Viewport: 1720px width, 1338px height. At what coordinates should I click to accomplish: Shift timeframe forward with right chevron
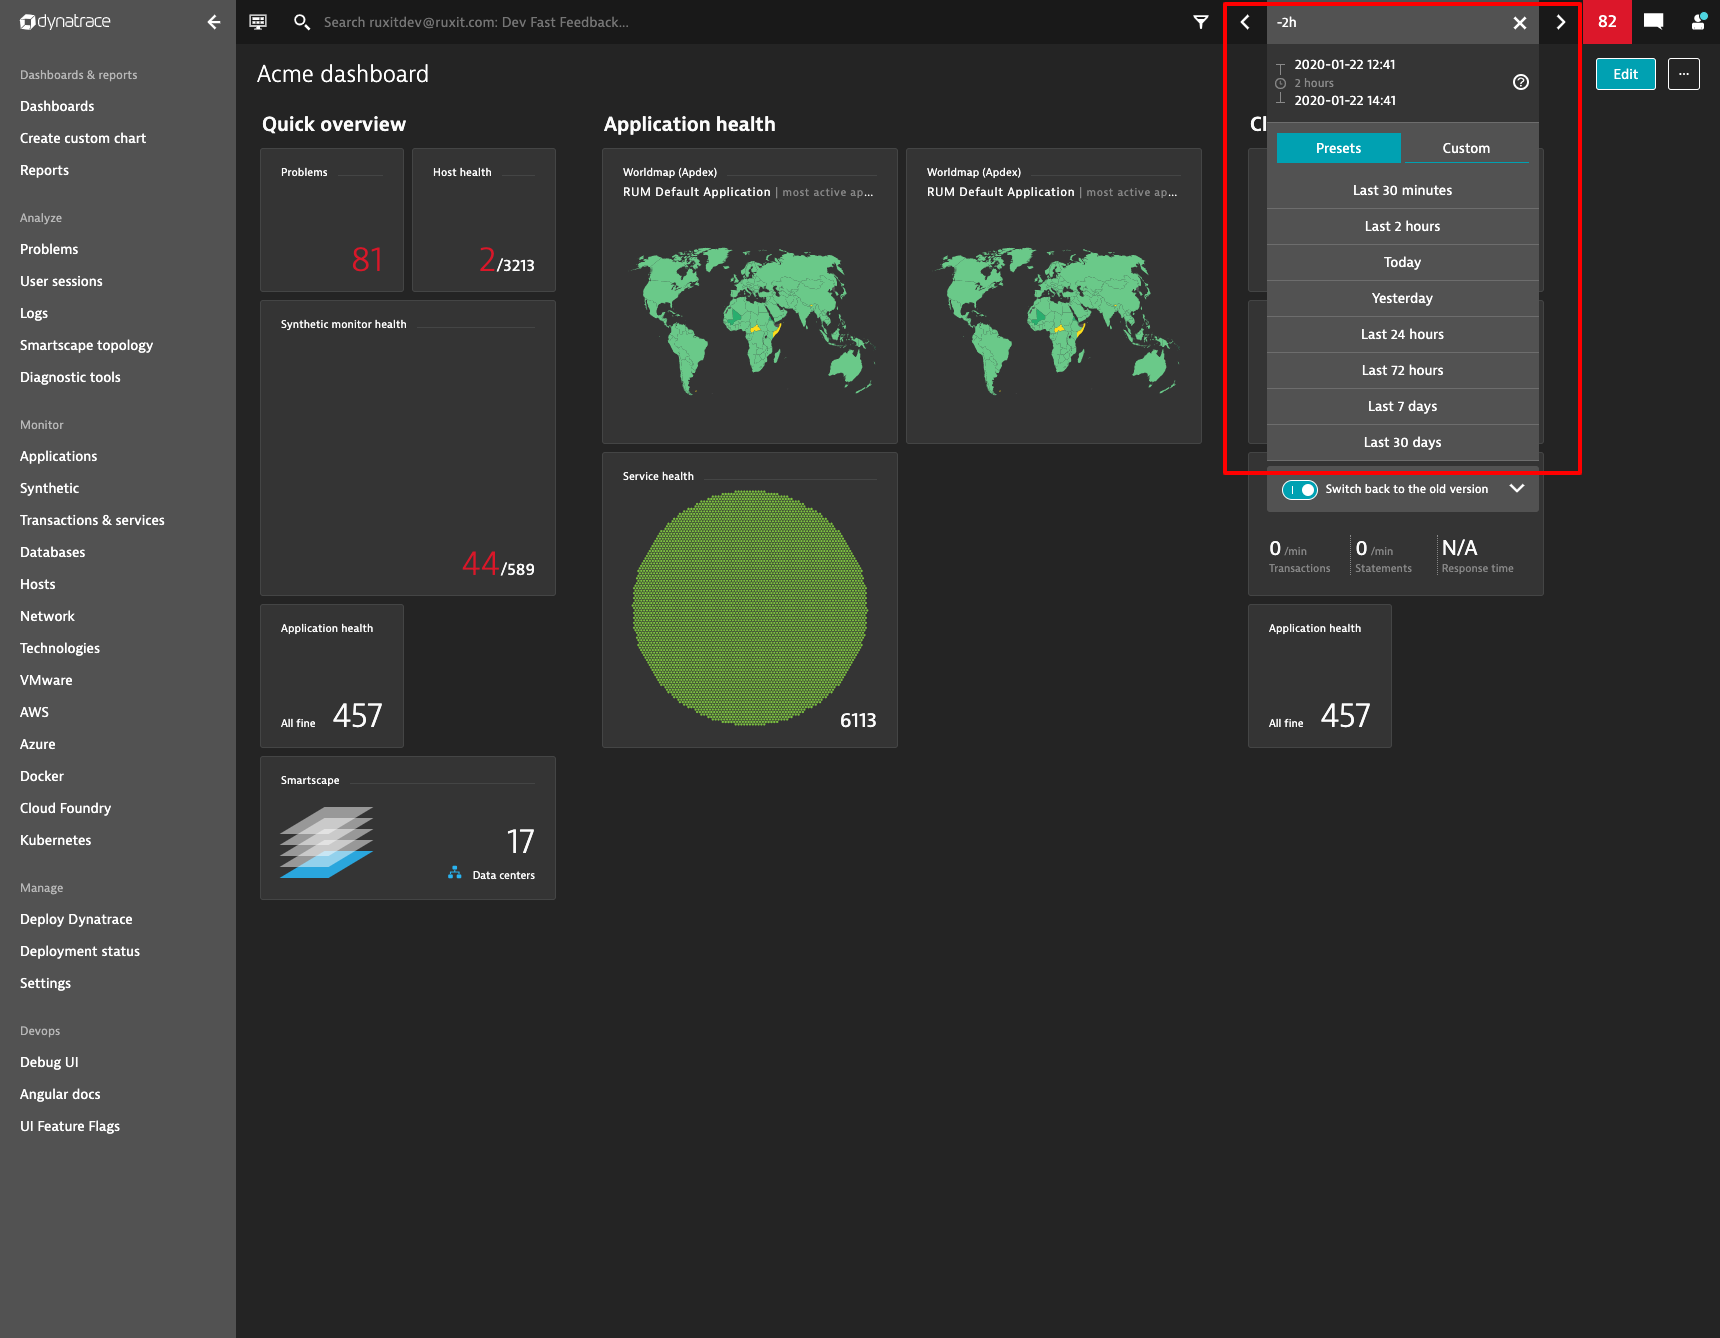click(x=1560, y=22)
